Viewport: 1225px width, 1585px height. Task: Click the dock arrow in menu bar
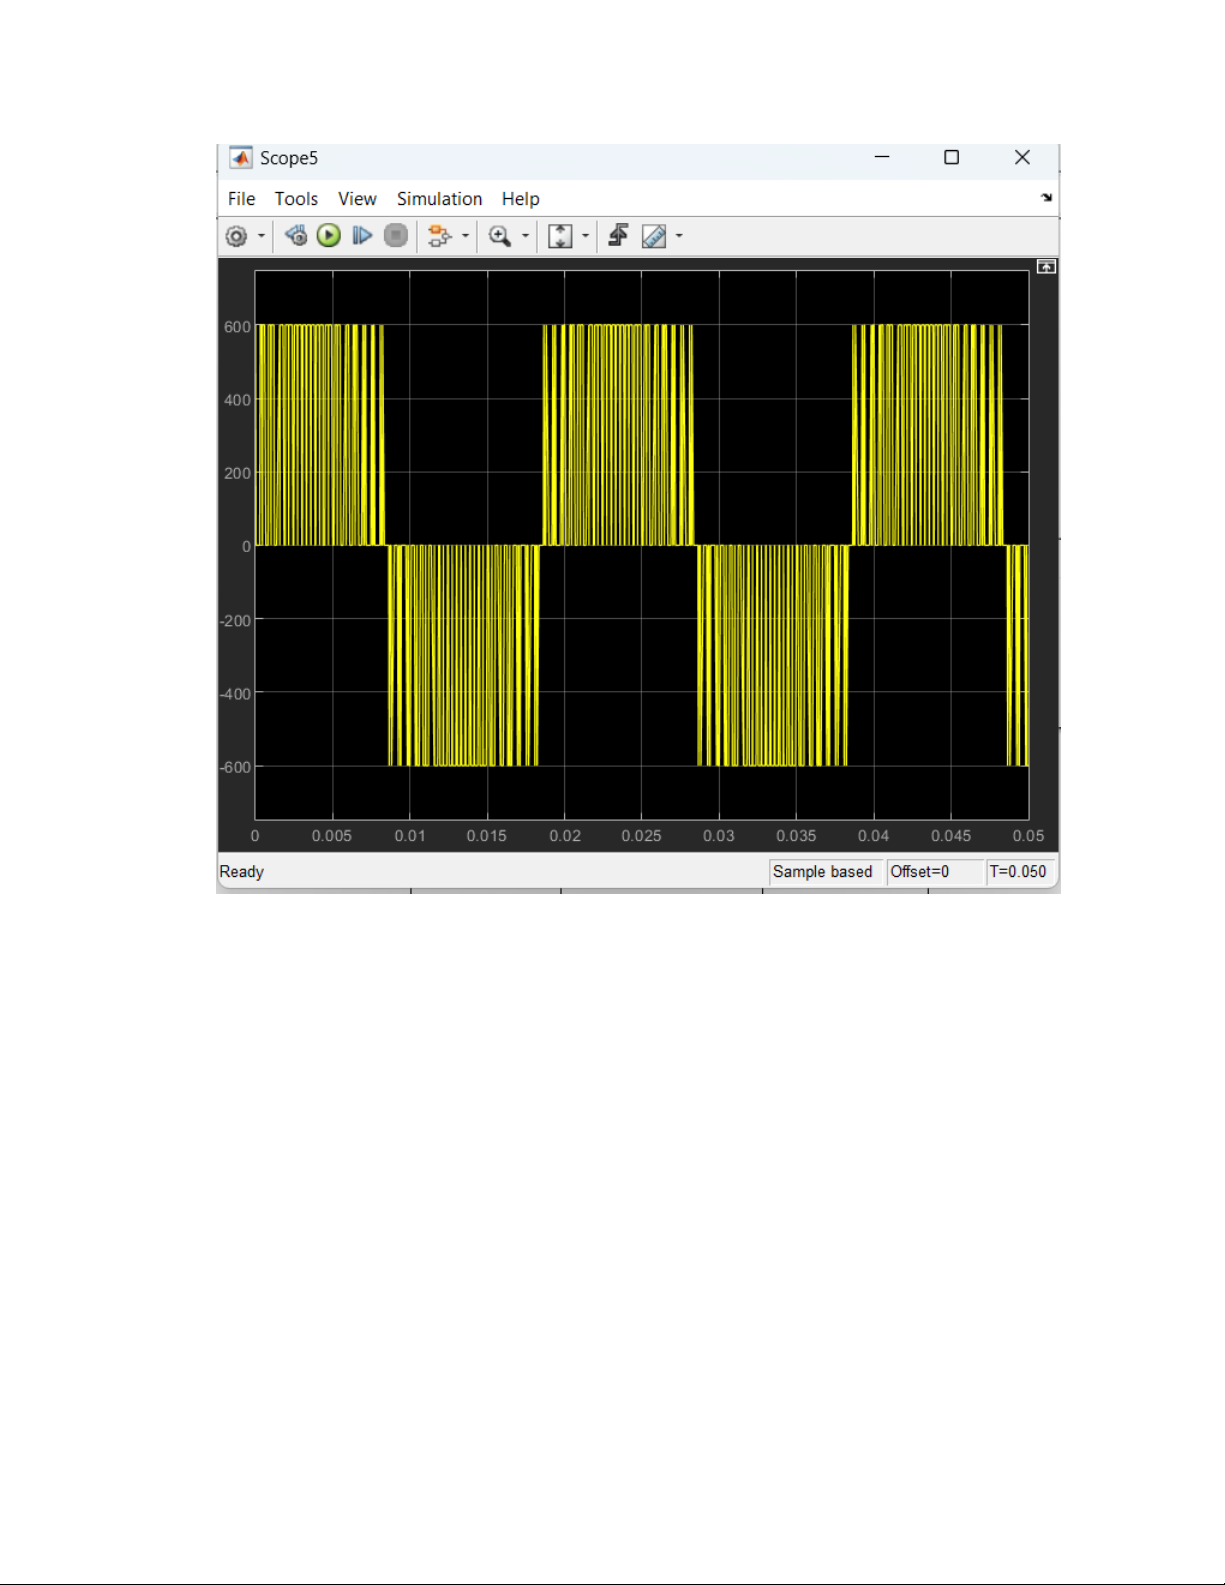(x=1046, y=198)
